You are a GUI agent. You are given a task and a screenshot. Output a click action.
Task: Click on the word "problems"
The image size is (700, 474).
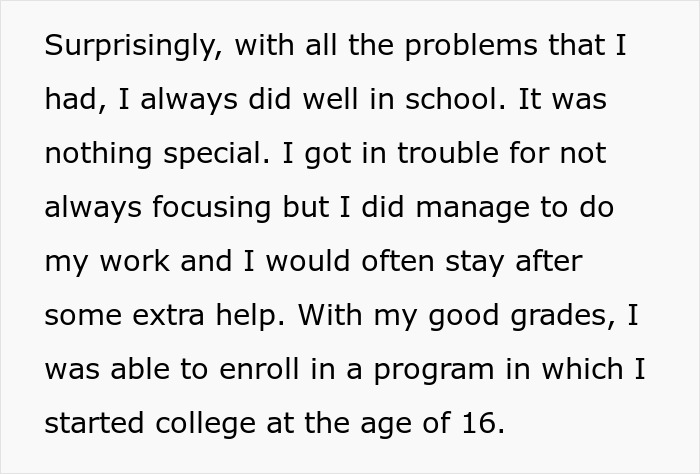click(471, 47)
